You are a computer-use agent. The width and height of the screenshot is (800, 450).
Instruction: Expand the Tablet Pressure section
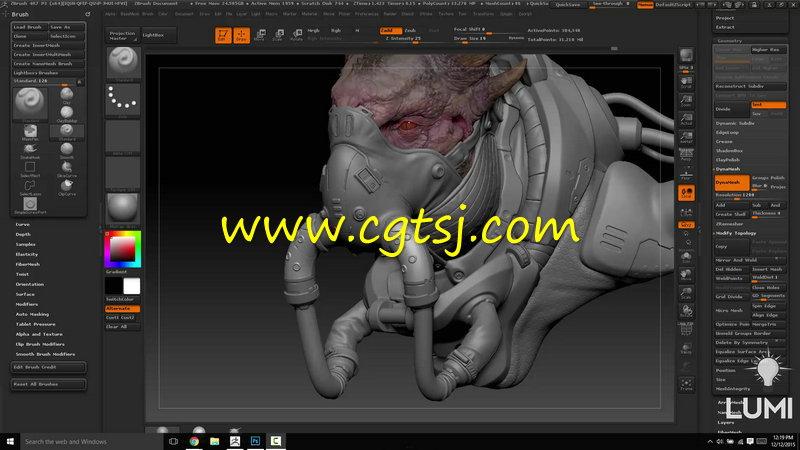pos(35,324)
